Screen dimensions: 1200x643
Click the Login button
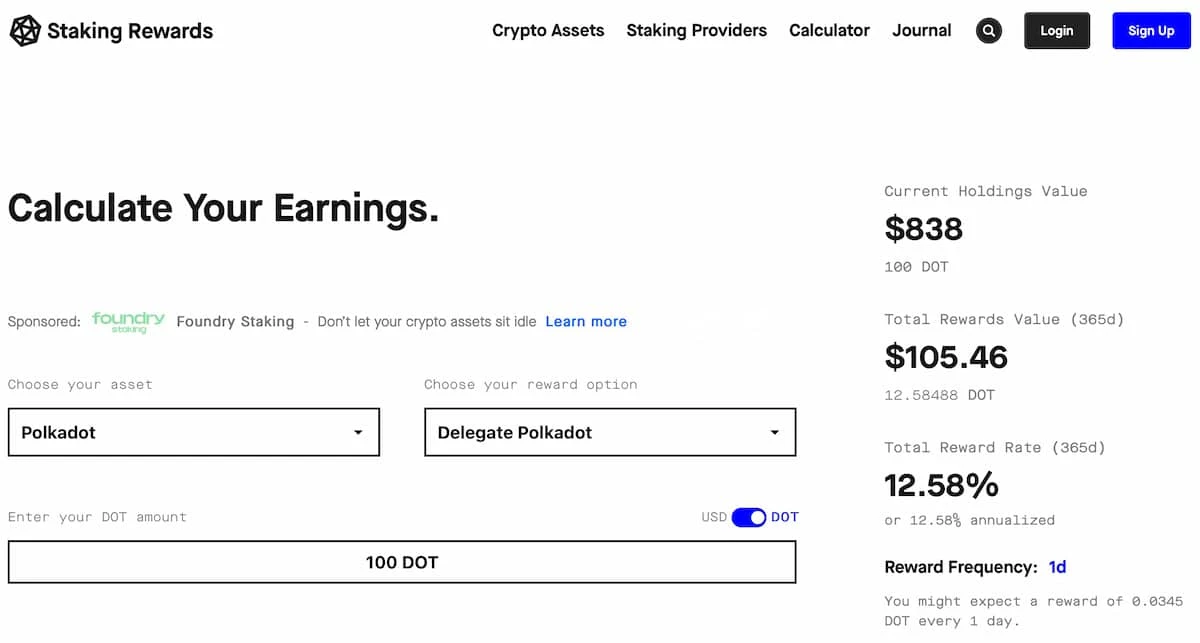point(1057,31)
